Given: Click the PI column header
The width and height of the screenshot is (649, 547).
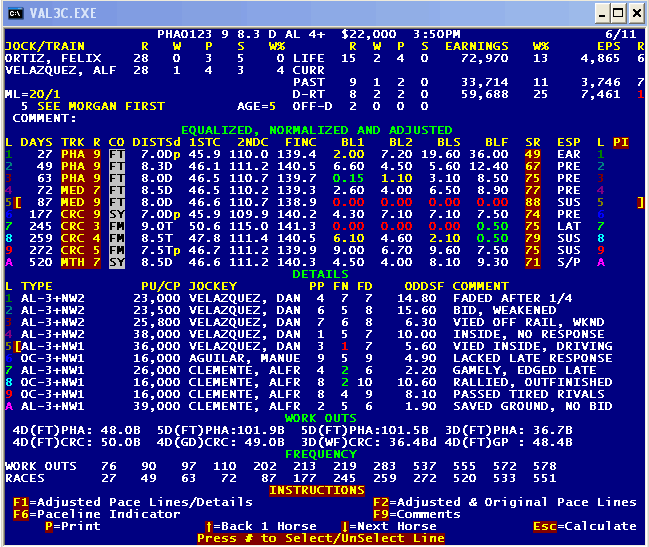Looking at the screenshot, I should click(621, 142).
